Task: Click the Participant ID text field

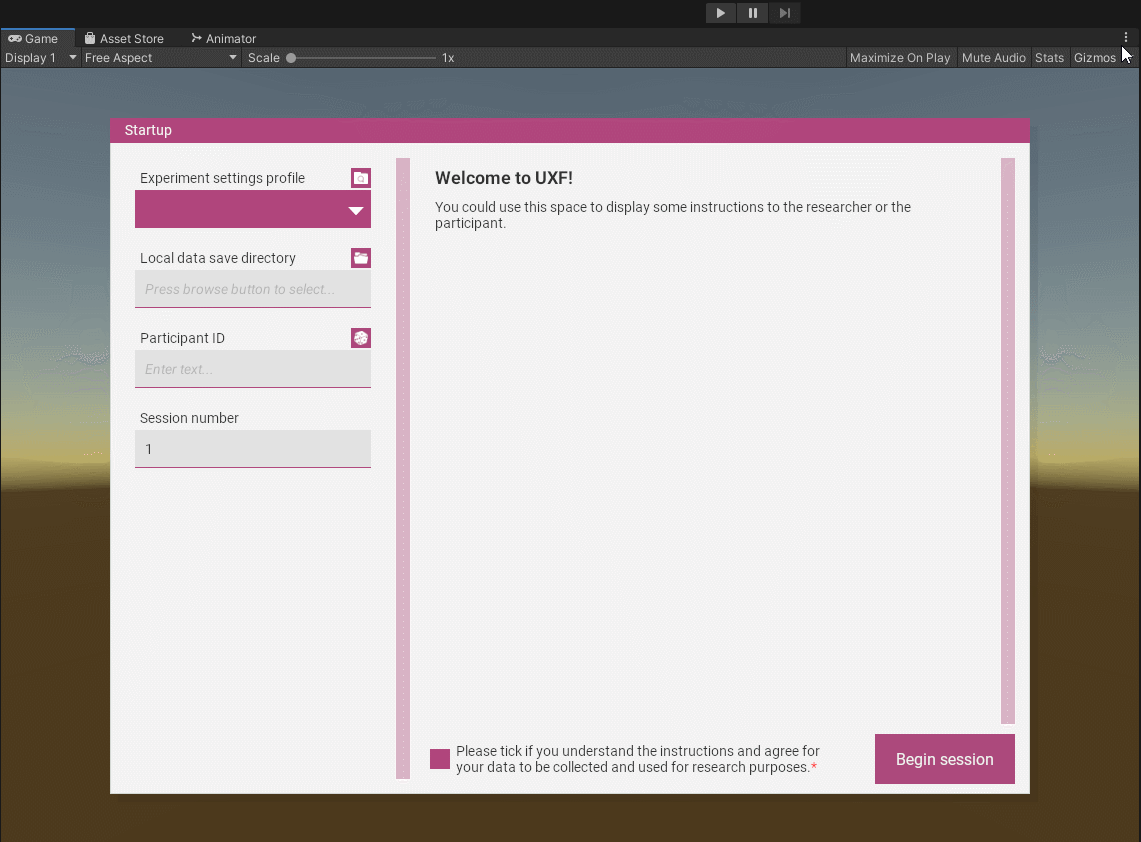Action: 253,369
